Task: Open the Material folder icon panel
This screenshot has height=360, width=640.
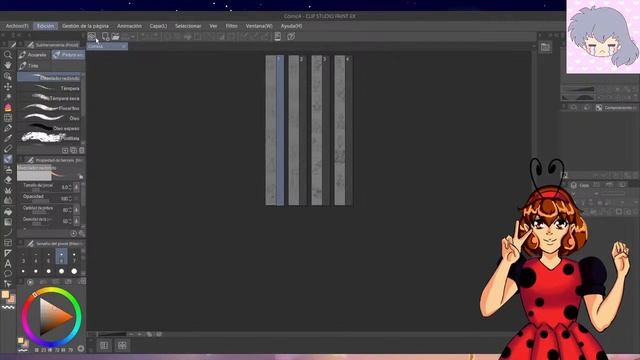Action: pos(545,47)
